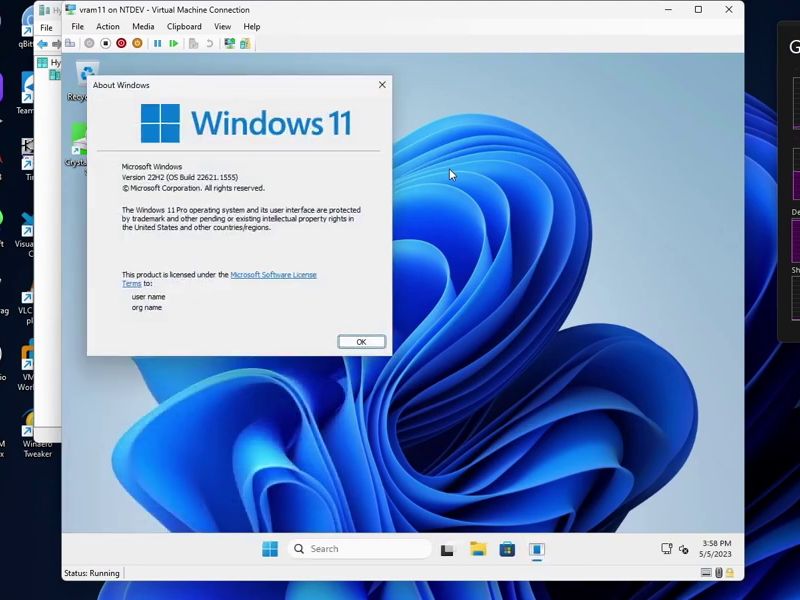This screenshot has height=600, width=800.
Task: Create a checkpoint via the toolbar icon
Action: [193, 44]
